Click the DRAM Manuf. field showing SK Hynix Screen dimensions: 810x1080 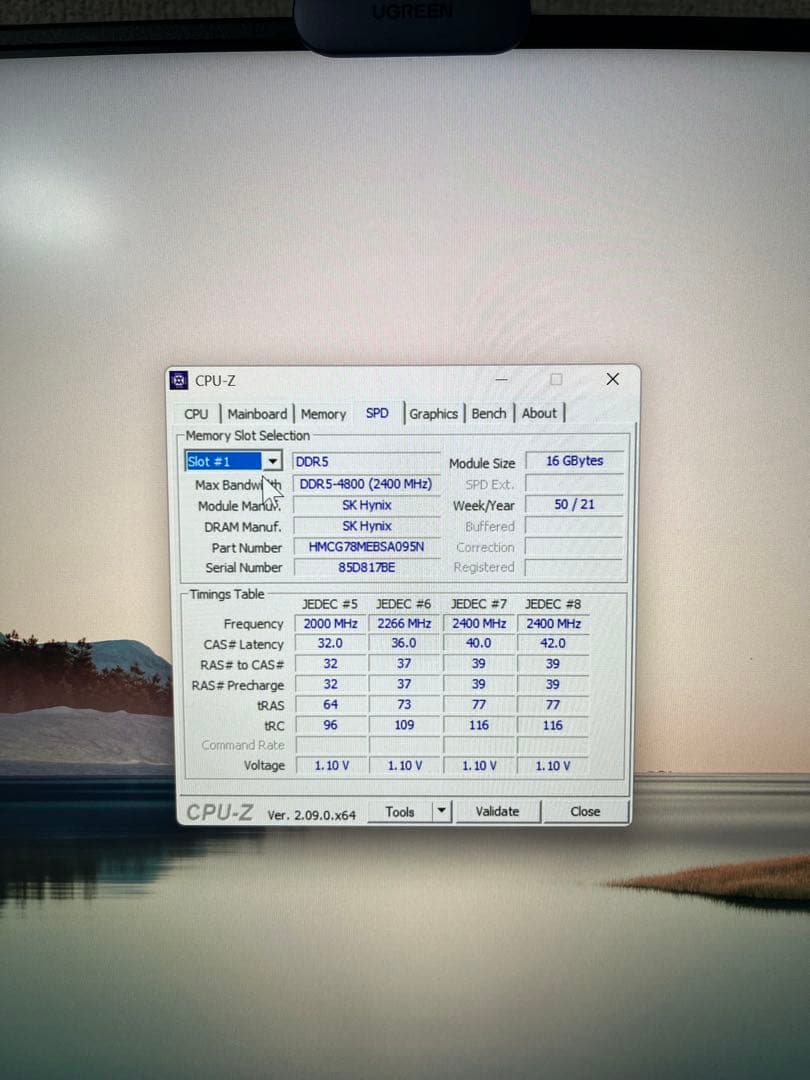point(366,526)
